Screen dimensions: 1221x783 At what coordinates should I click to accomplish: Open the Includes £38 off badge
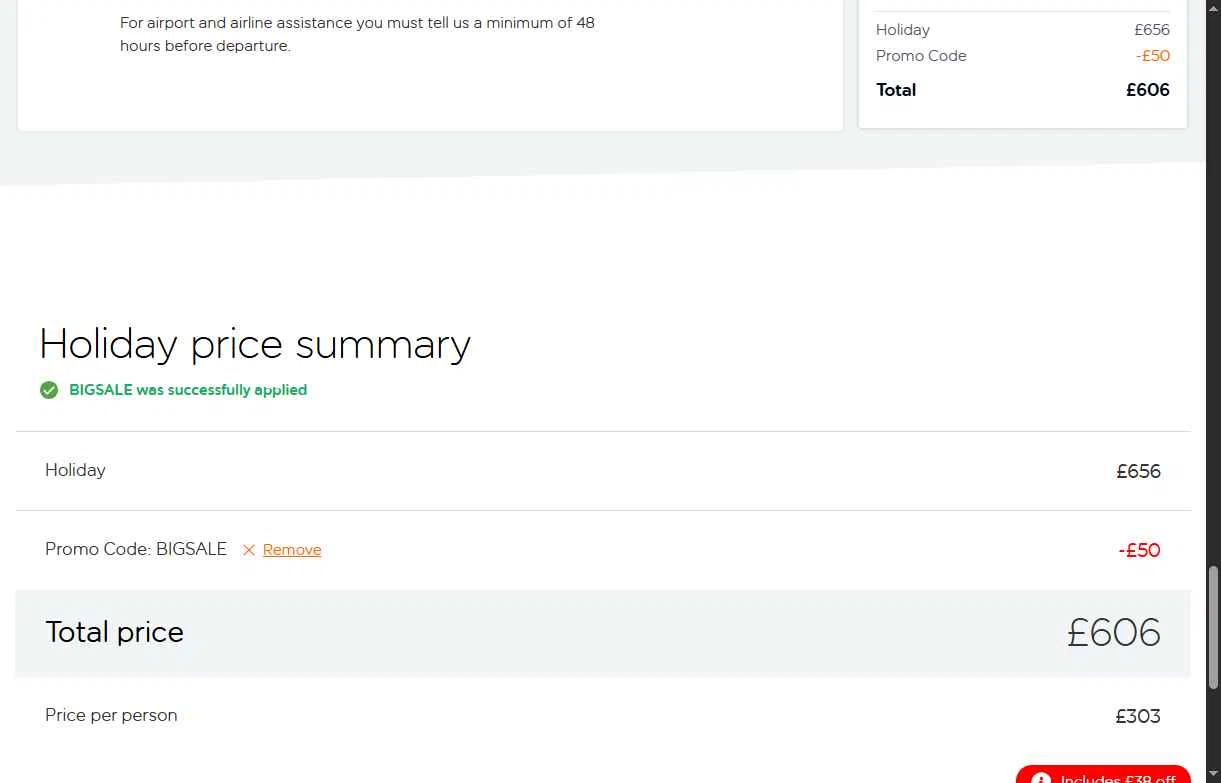click(x=1103, y=776)
